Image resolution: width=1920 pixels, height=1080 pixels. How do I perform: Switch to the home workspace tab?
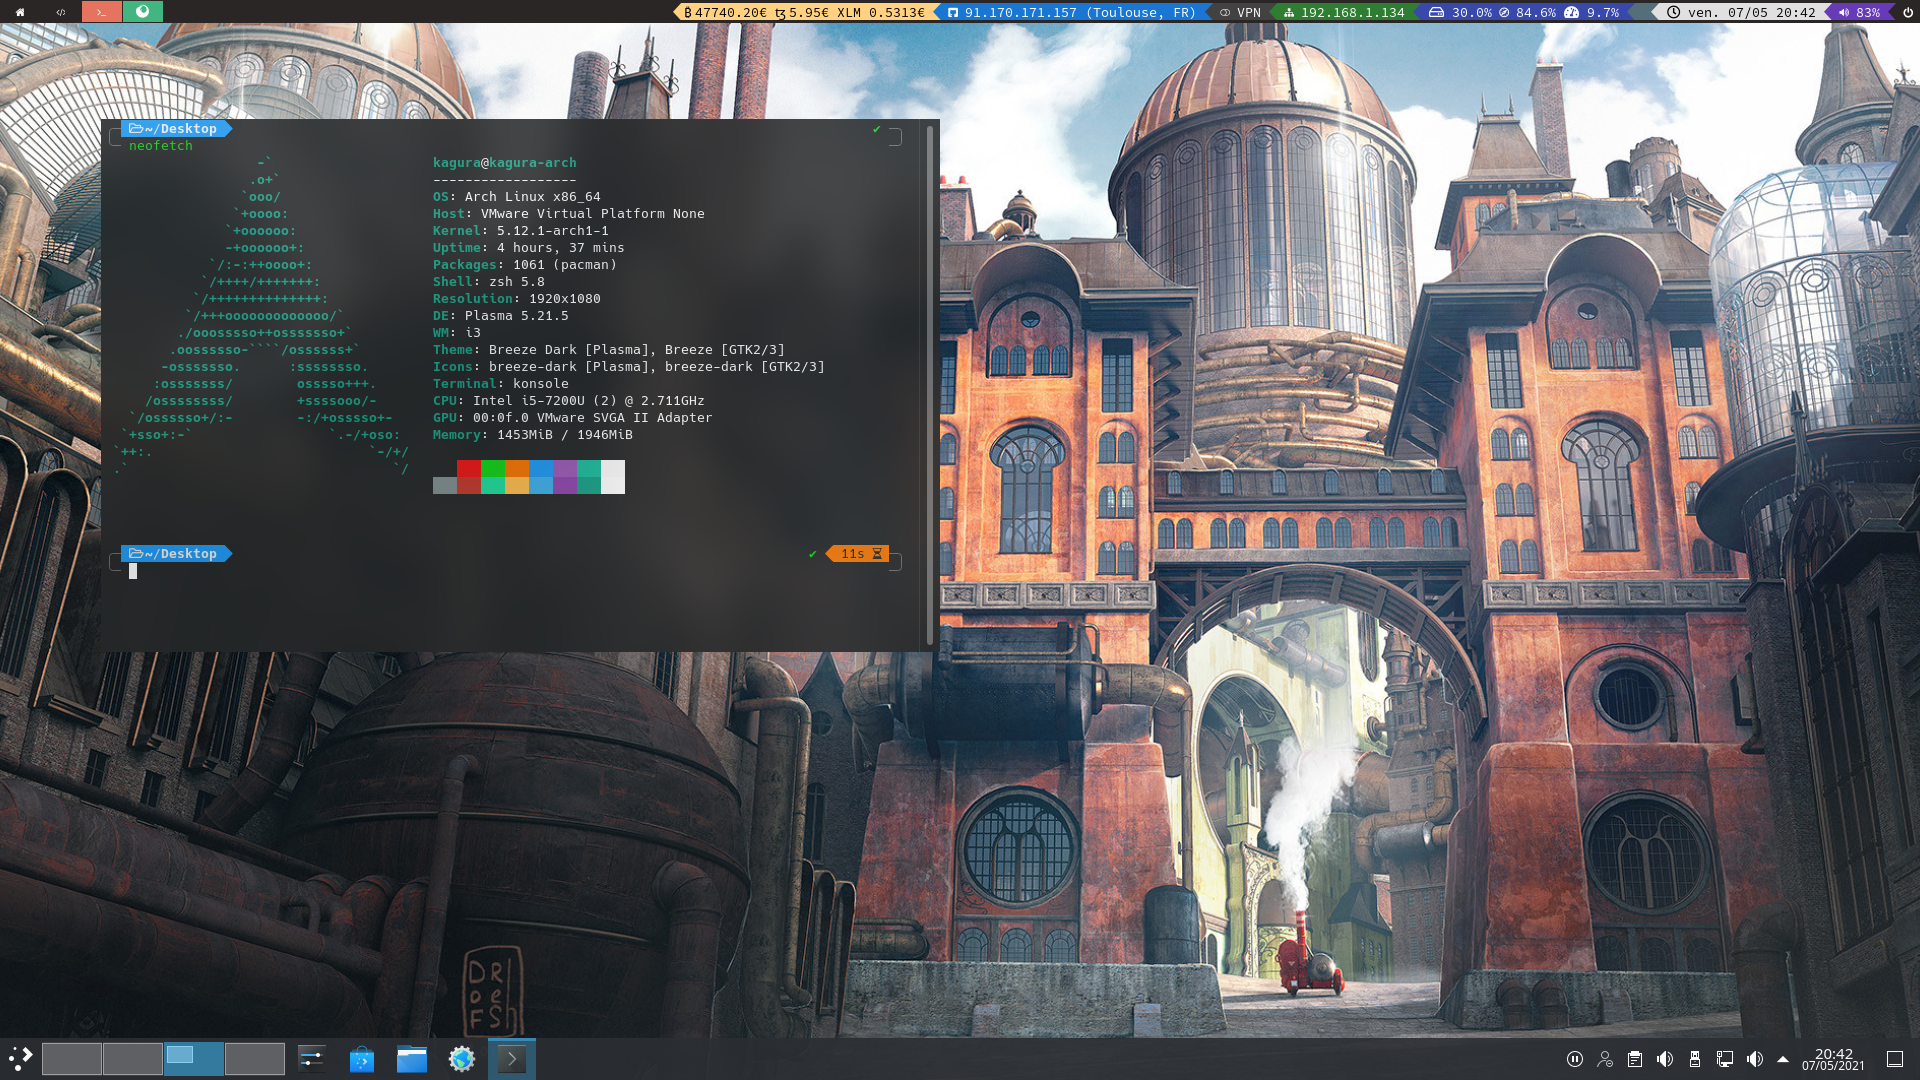click(x=20, y=12)
